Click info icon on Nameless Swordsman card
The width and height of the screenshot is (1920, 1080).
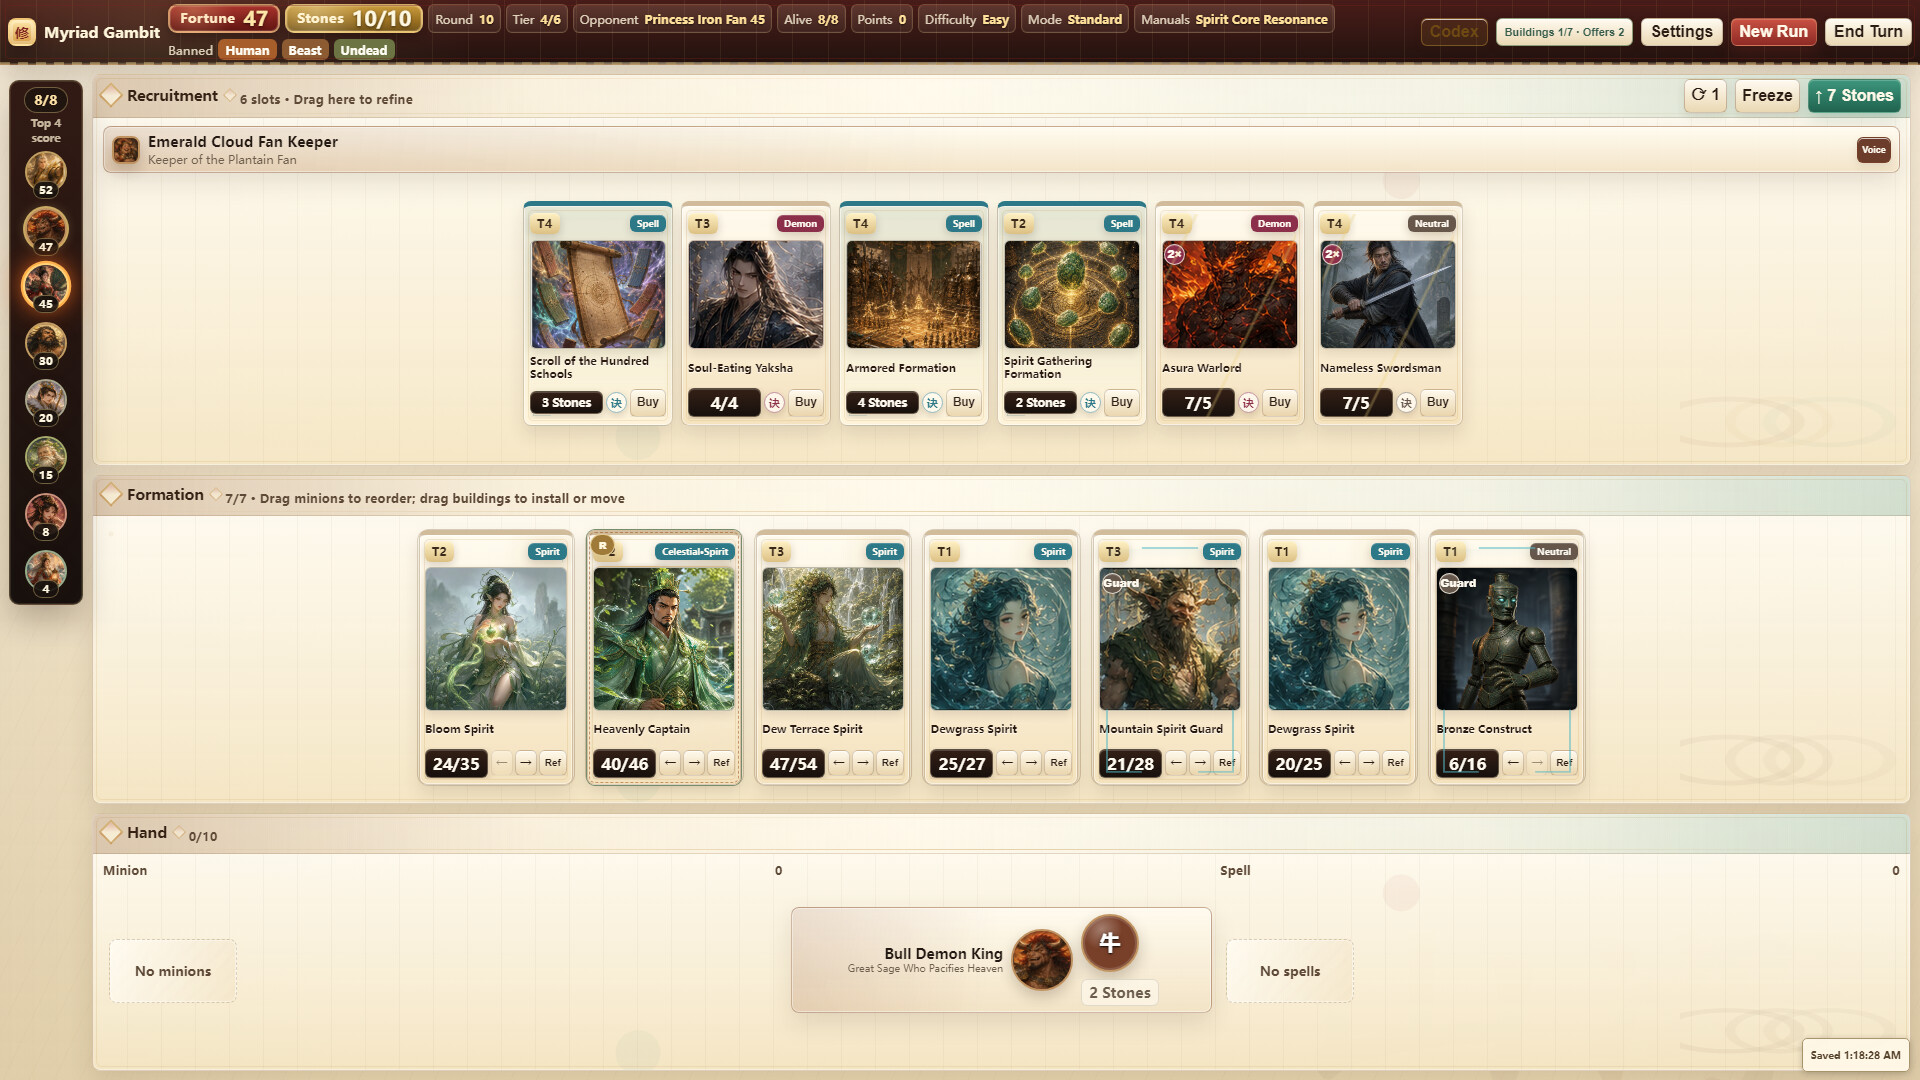pos(1406,403)
